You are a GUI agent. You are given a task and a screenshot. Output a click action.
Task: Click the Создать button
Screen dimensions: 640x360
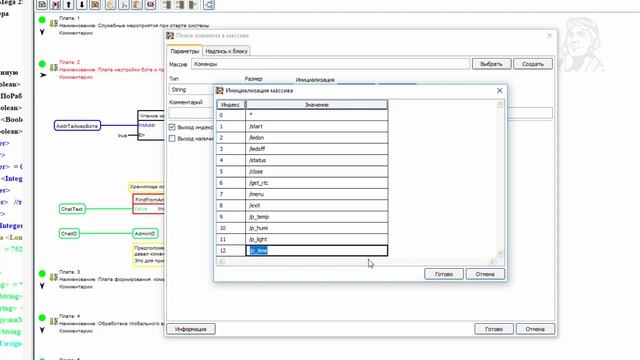pyautogui.click(x=533, y=64)
